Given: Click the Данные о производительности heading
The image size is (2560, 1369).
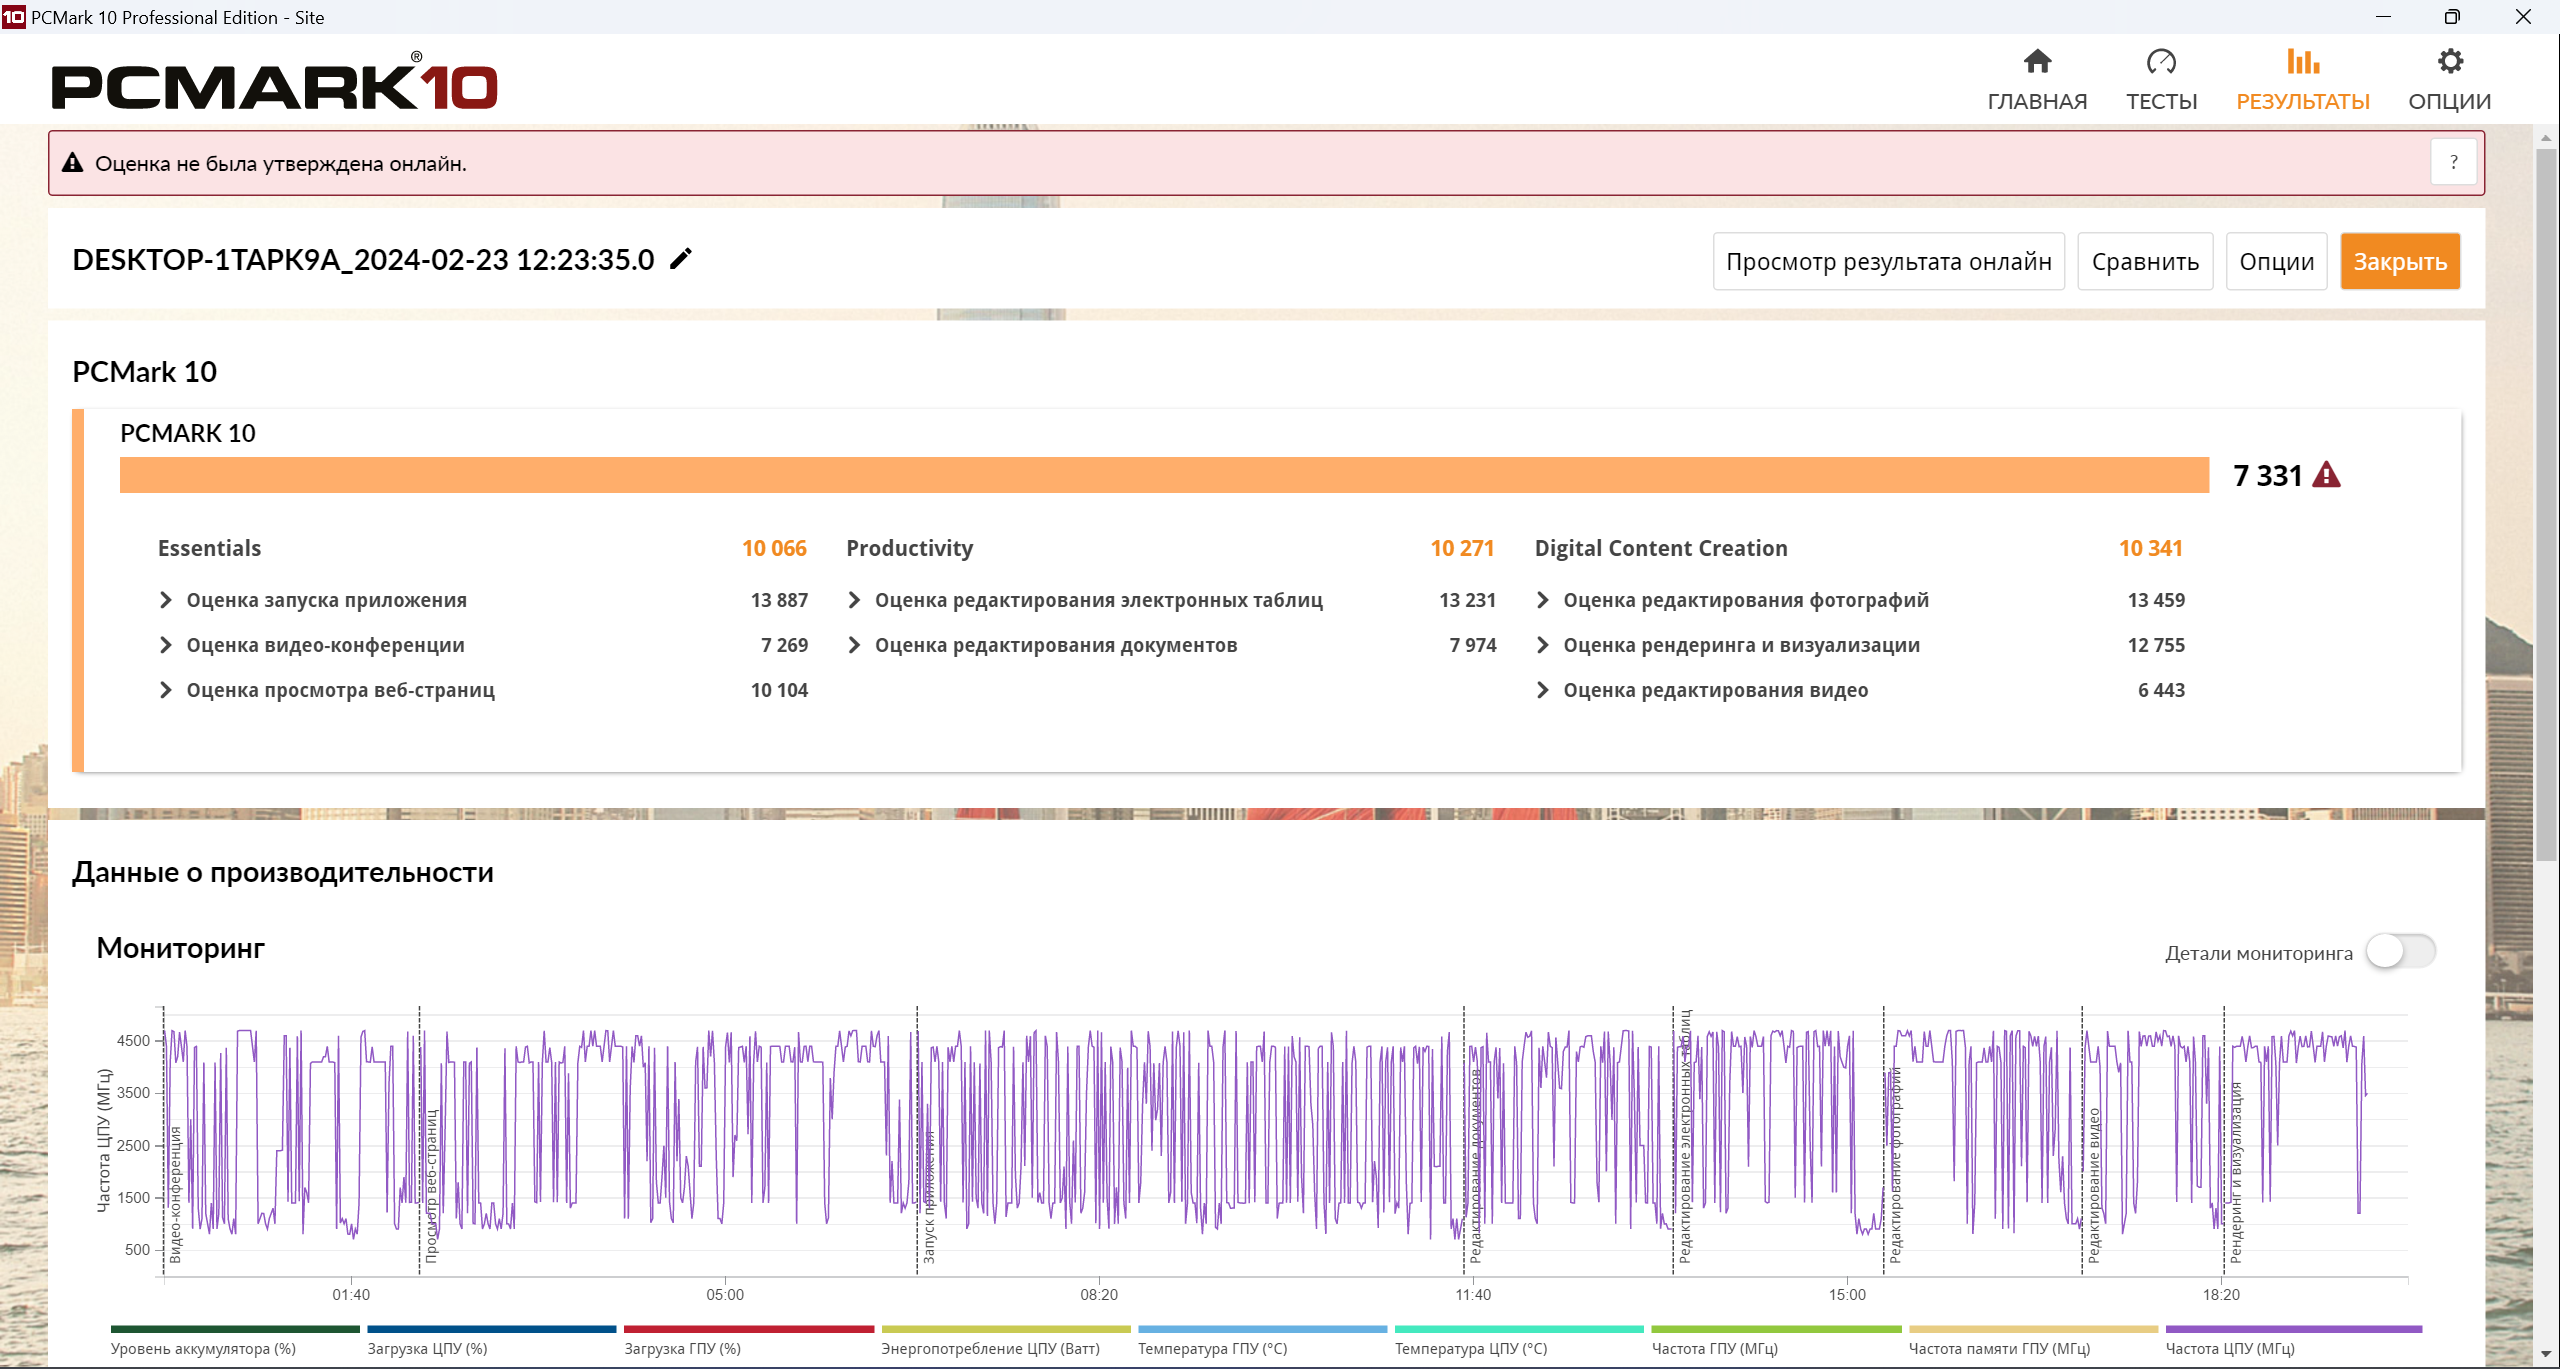Looking at the screenshot, I should [283, 872].
